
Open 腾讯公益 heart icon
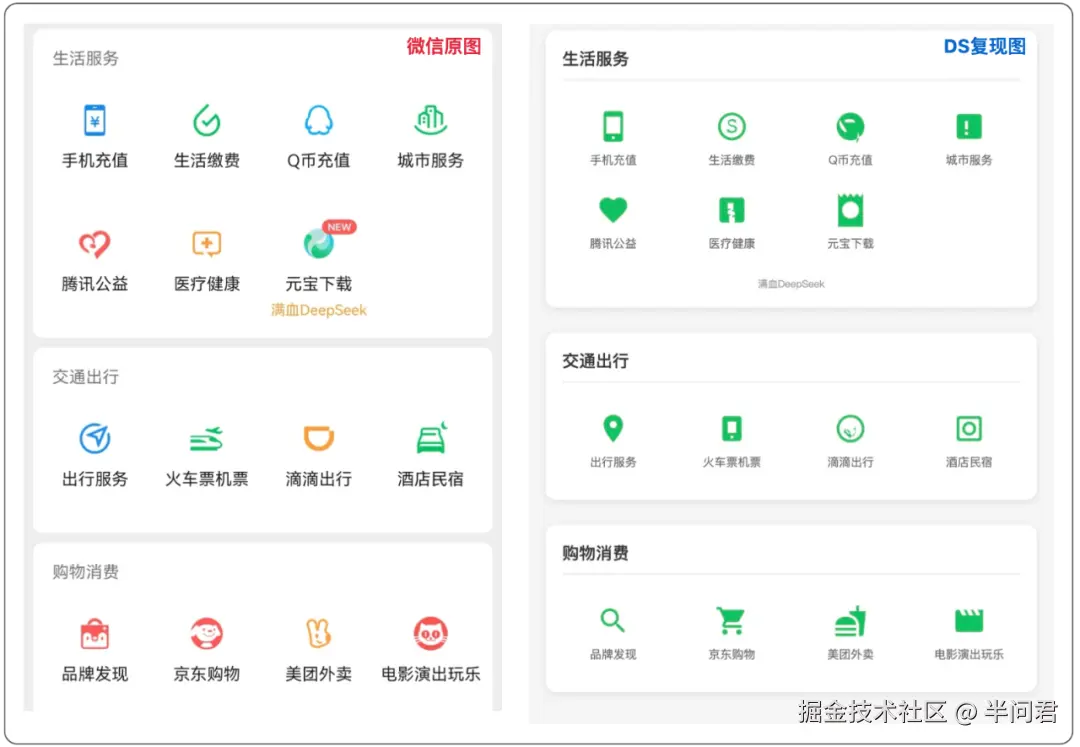click(95, 243)
